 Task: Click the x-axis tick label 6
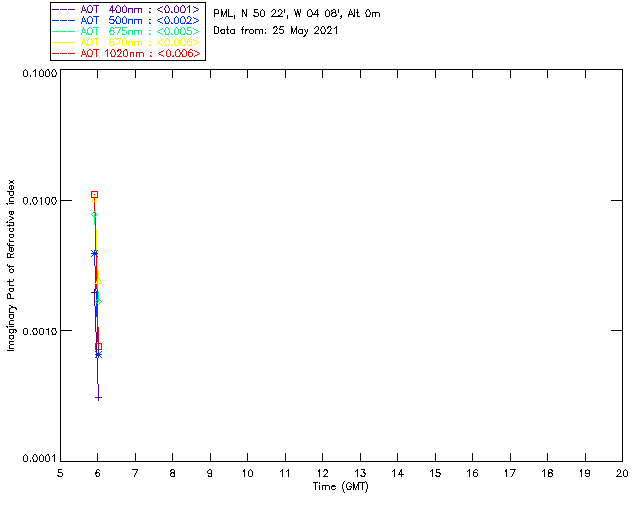point(98,474)
